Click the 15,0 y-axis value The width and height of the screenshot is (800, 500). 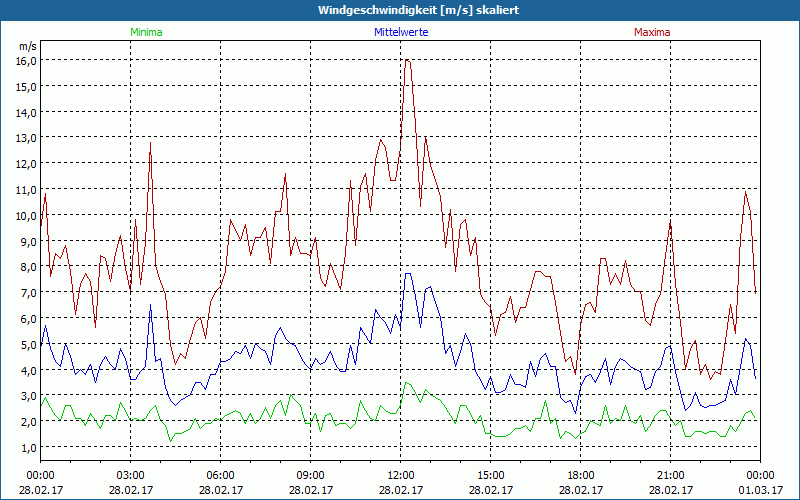[27, 86]
